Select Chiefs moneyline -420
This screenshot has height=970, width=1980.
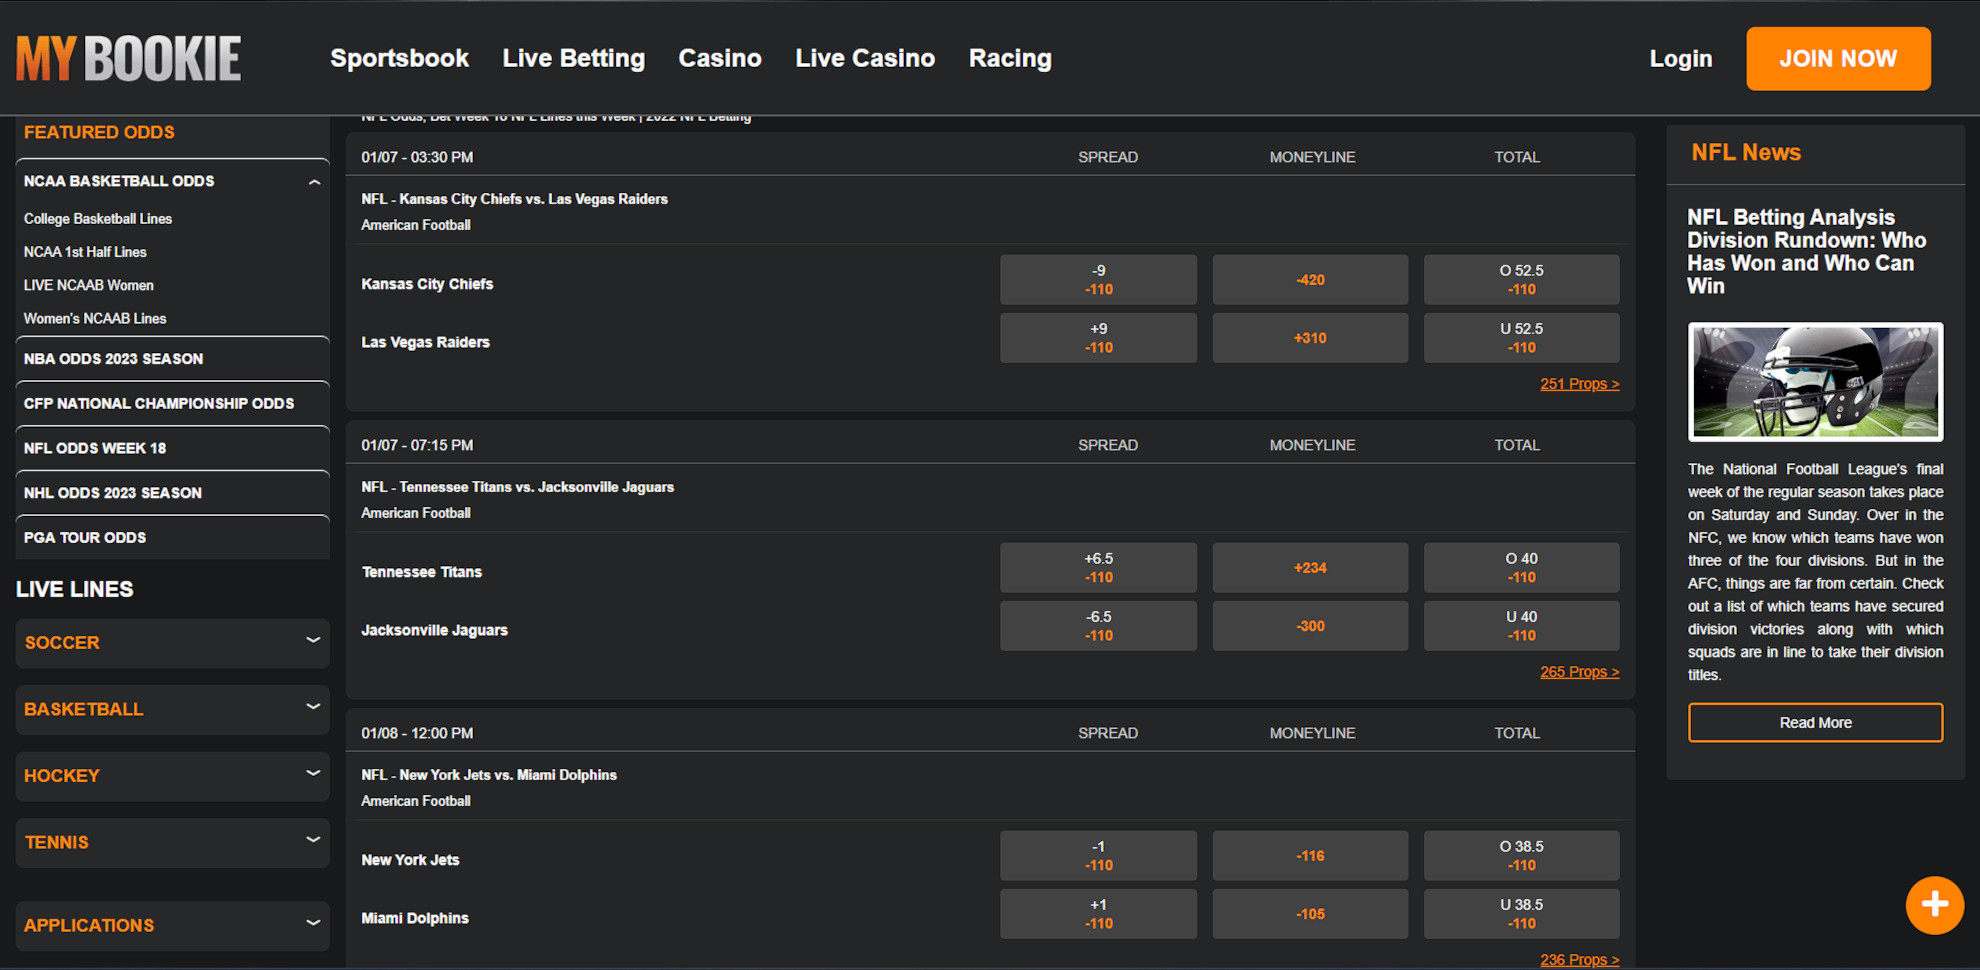[x=1310, y=279]
